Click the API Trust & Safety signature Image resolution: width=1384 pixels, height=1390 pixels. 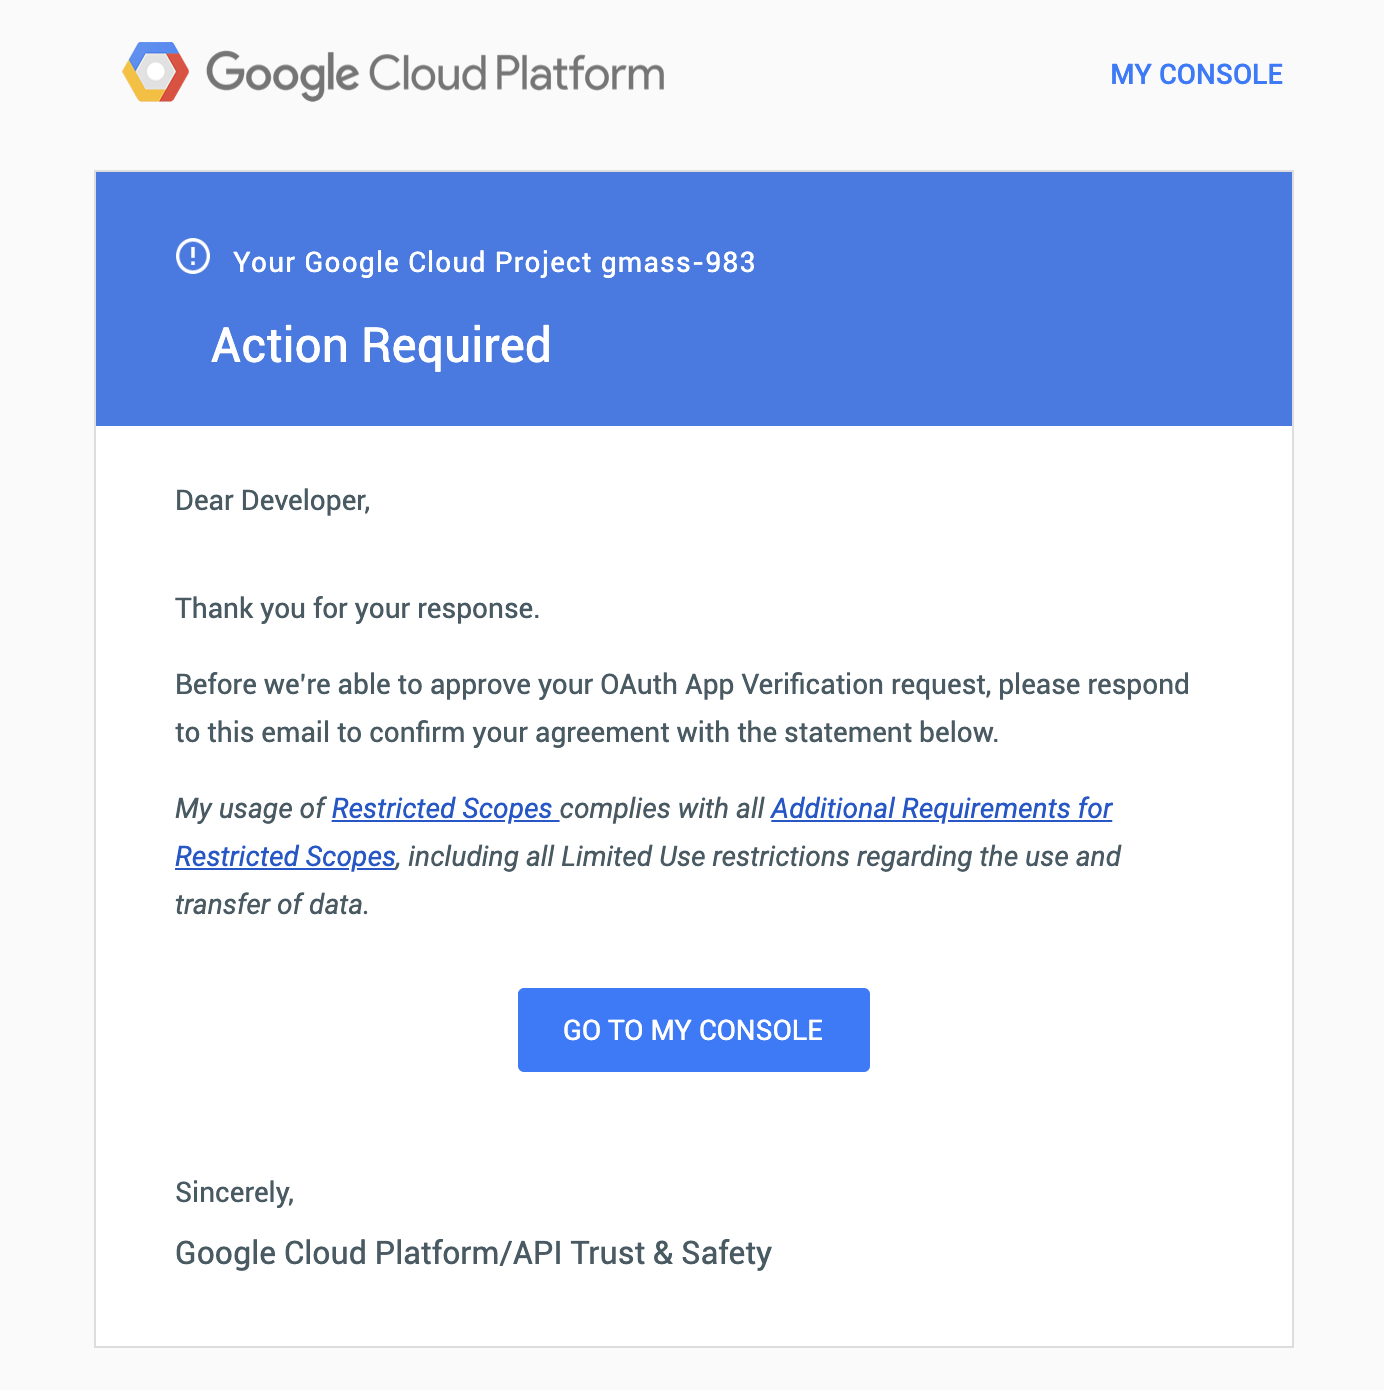tap(473, 1253)
